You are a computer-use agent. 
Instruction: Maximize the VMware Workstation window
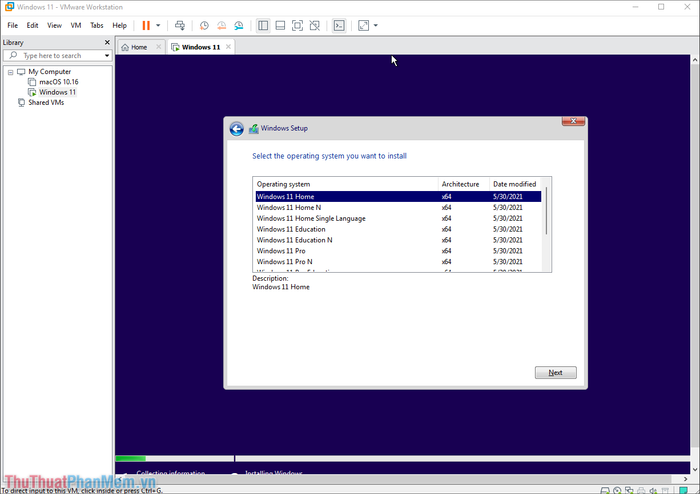click(661, 7)
